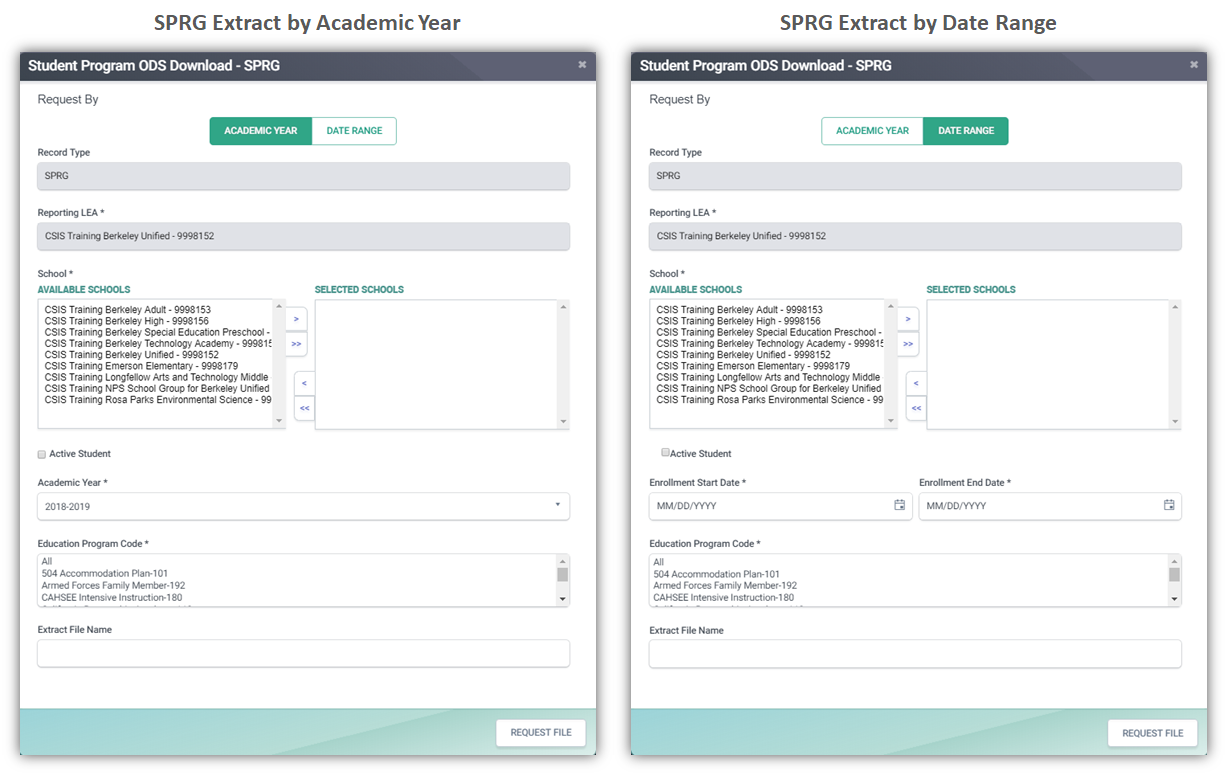Check Active Student in the Date Range form
Screen dimensions: 1227x775
664,452
